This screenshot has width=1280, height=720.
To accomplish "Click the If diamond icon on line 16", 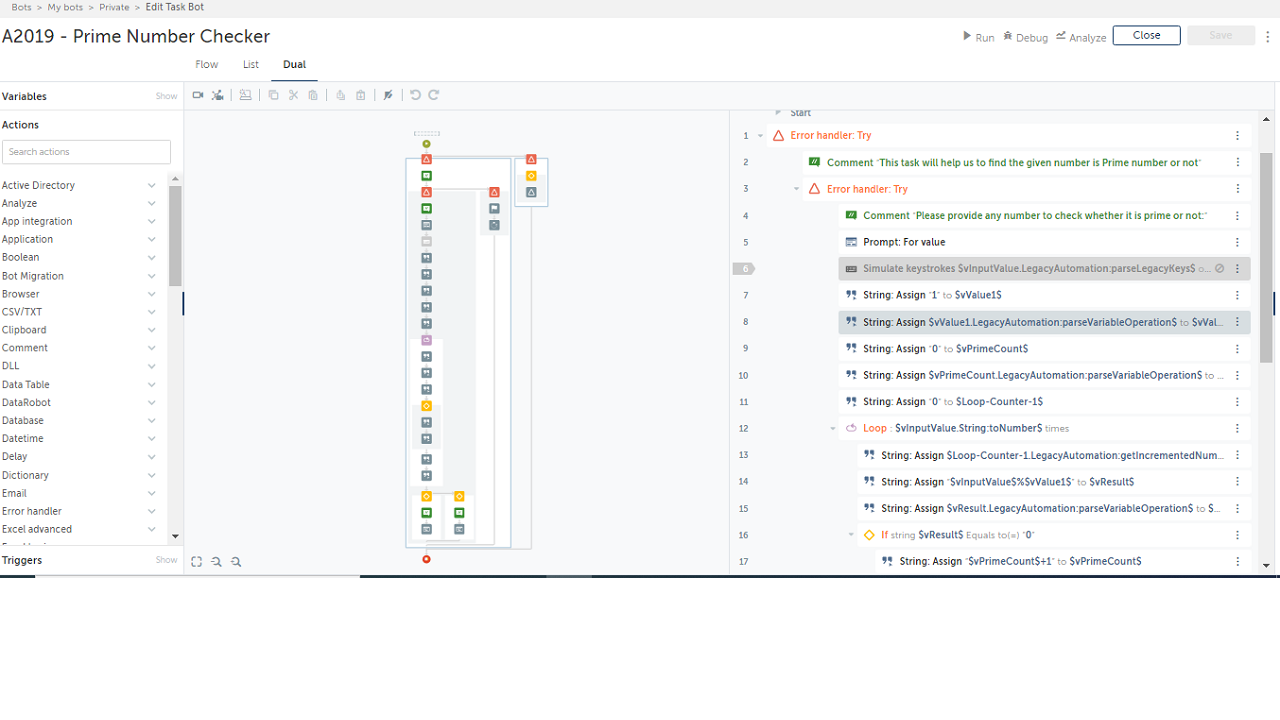I will [x=869, y=535].
